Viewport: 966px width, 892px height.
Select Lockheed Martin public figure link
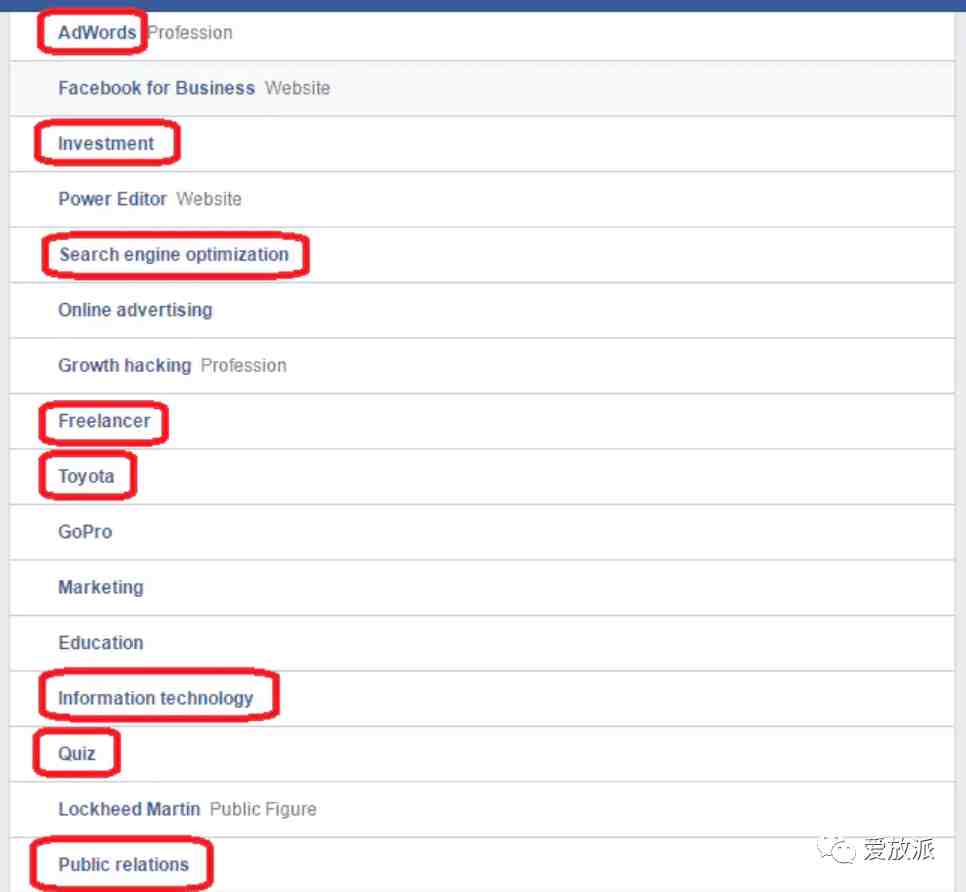129,809
